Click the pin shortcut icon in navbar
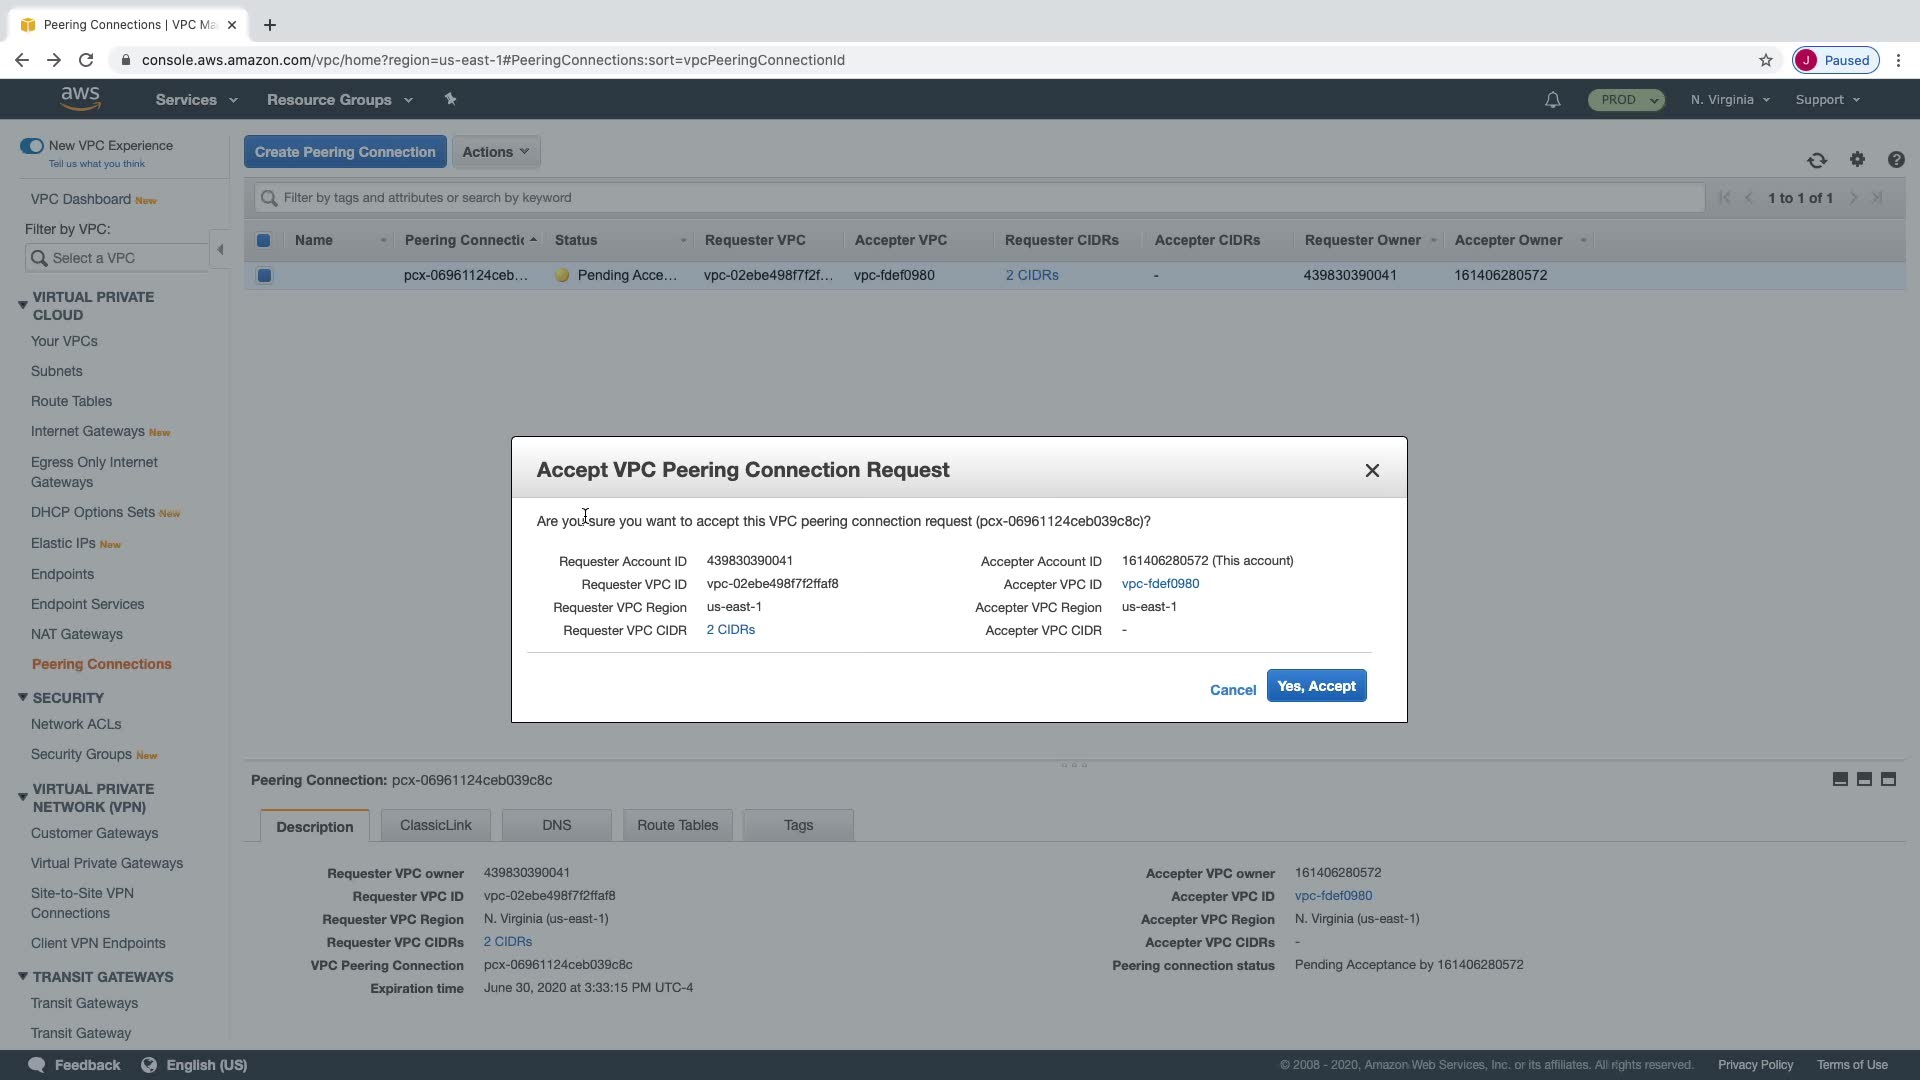The width and height of the screenshot is (1920, 1080). point(450,99)
